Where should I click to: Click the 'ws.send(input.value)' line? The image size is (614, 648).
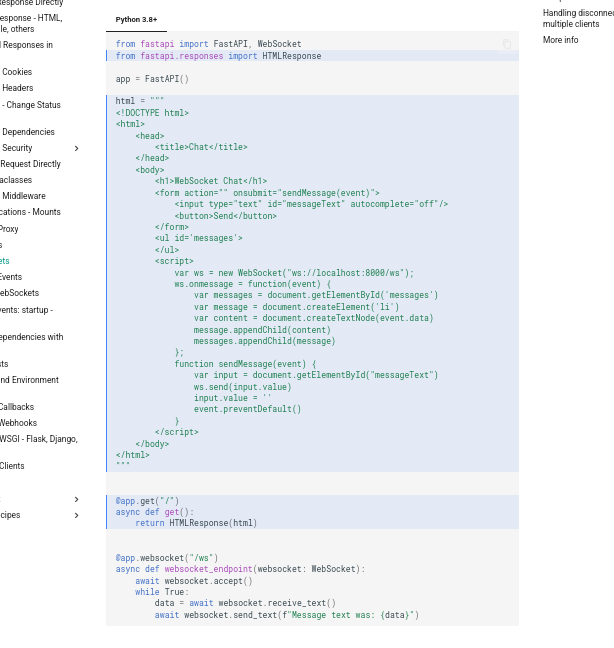point(243,387)
